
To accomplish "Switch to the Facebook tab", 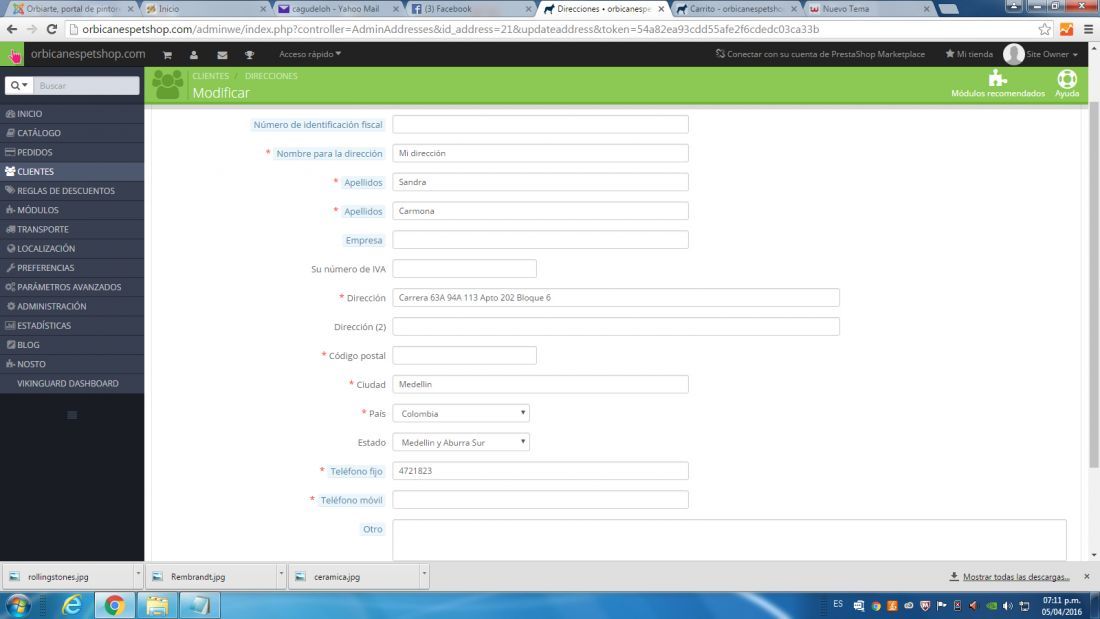I will tap(471, 9).
